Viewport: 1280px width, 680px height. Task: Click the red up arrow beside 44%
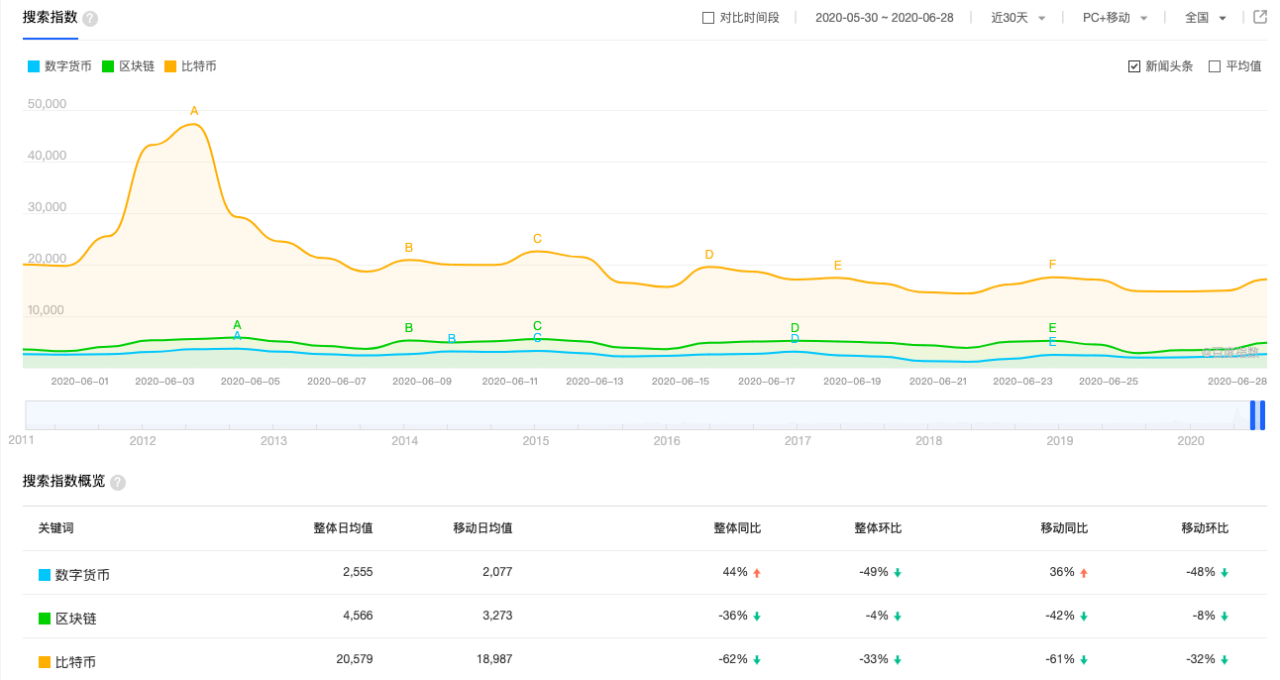tap(757, 573)
